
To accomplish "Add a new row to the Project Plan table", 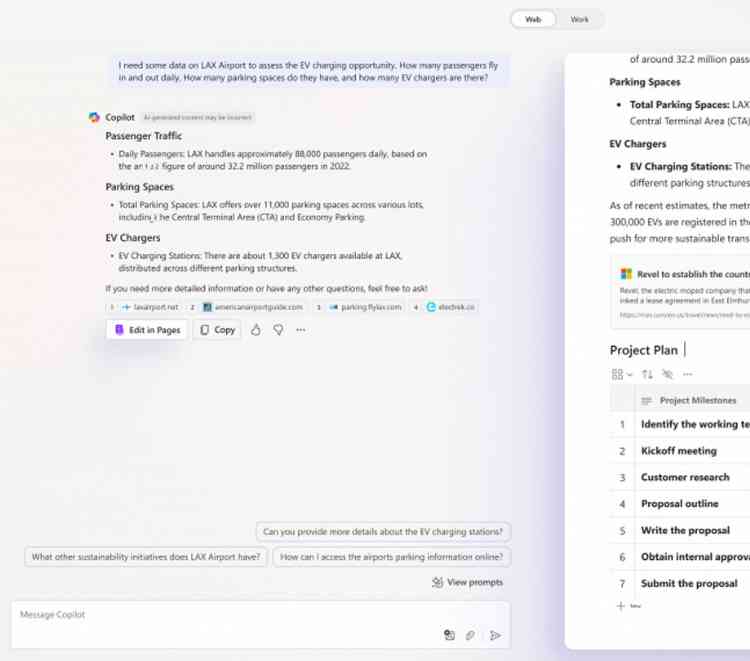I will tap(628, 606).
